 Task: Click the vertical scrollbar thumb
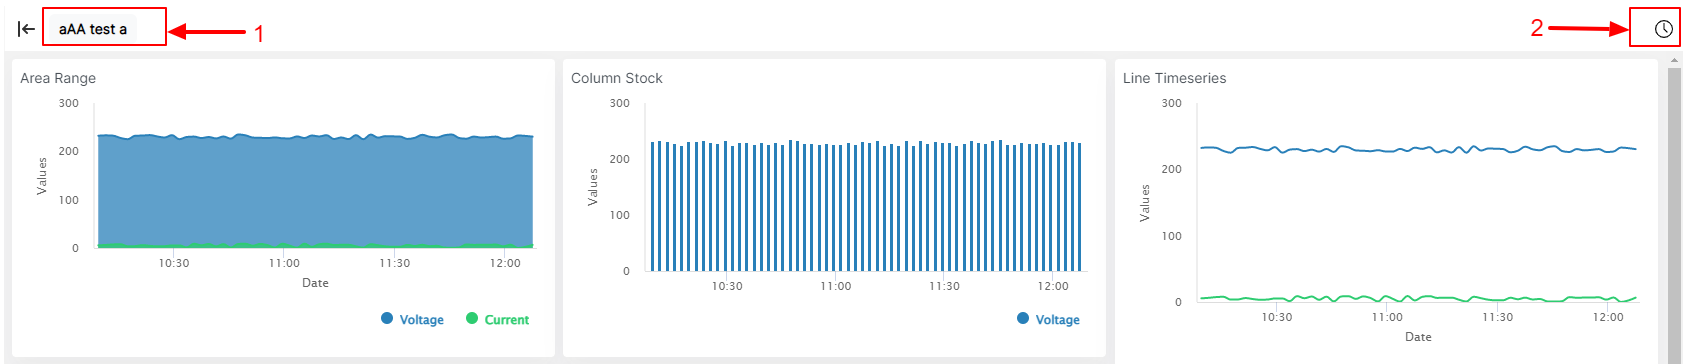[x=1674, y=215]
